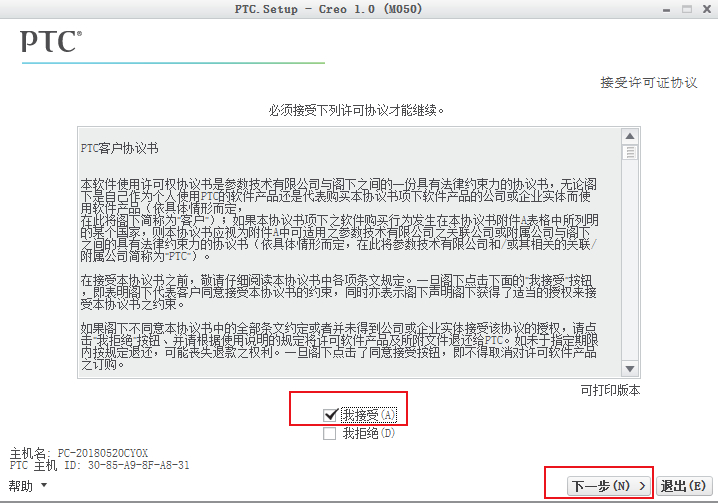718x503 pixels.
Task: Open the 可打印版本 link
Action: (x=610, y=390)
